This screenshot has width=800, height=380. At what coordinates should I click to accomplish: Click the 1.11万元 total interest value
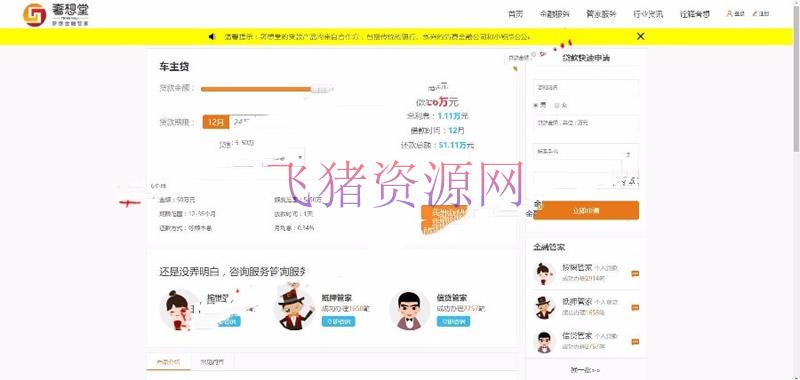453,116
